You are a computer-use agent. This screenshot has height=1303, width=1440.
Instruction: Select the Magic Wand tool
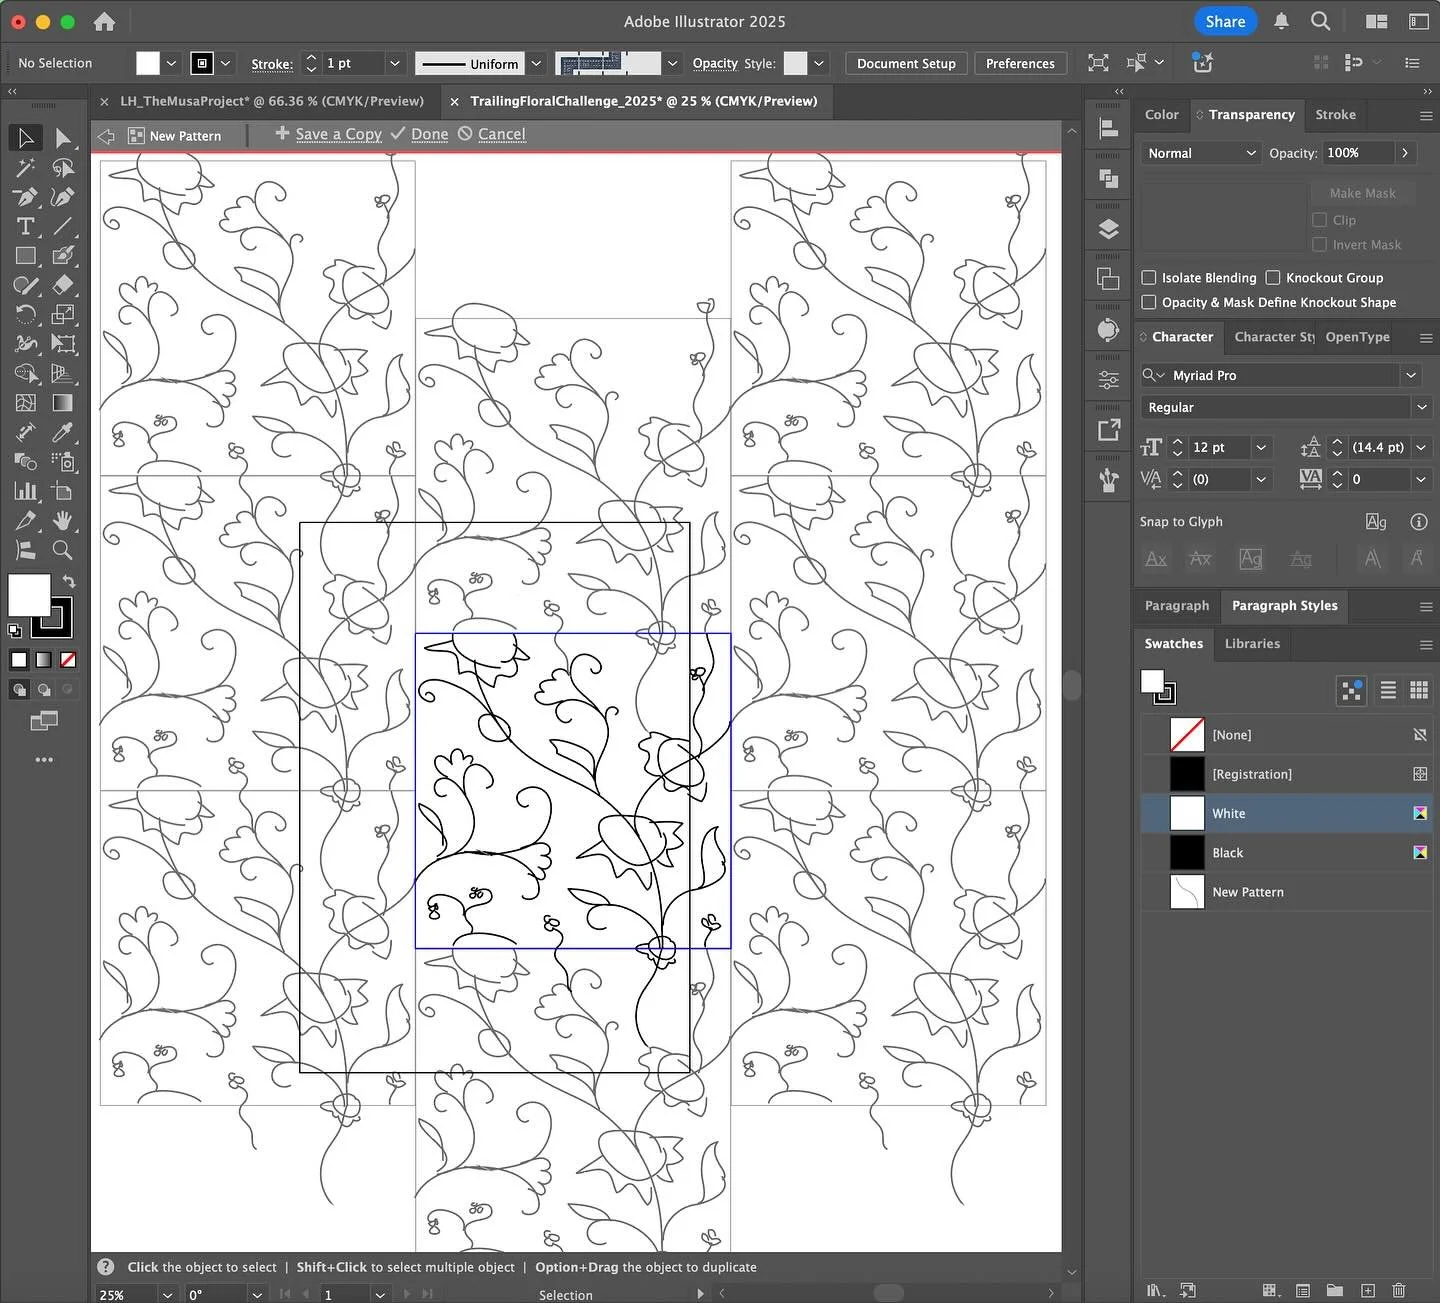tap(26, 167)
